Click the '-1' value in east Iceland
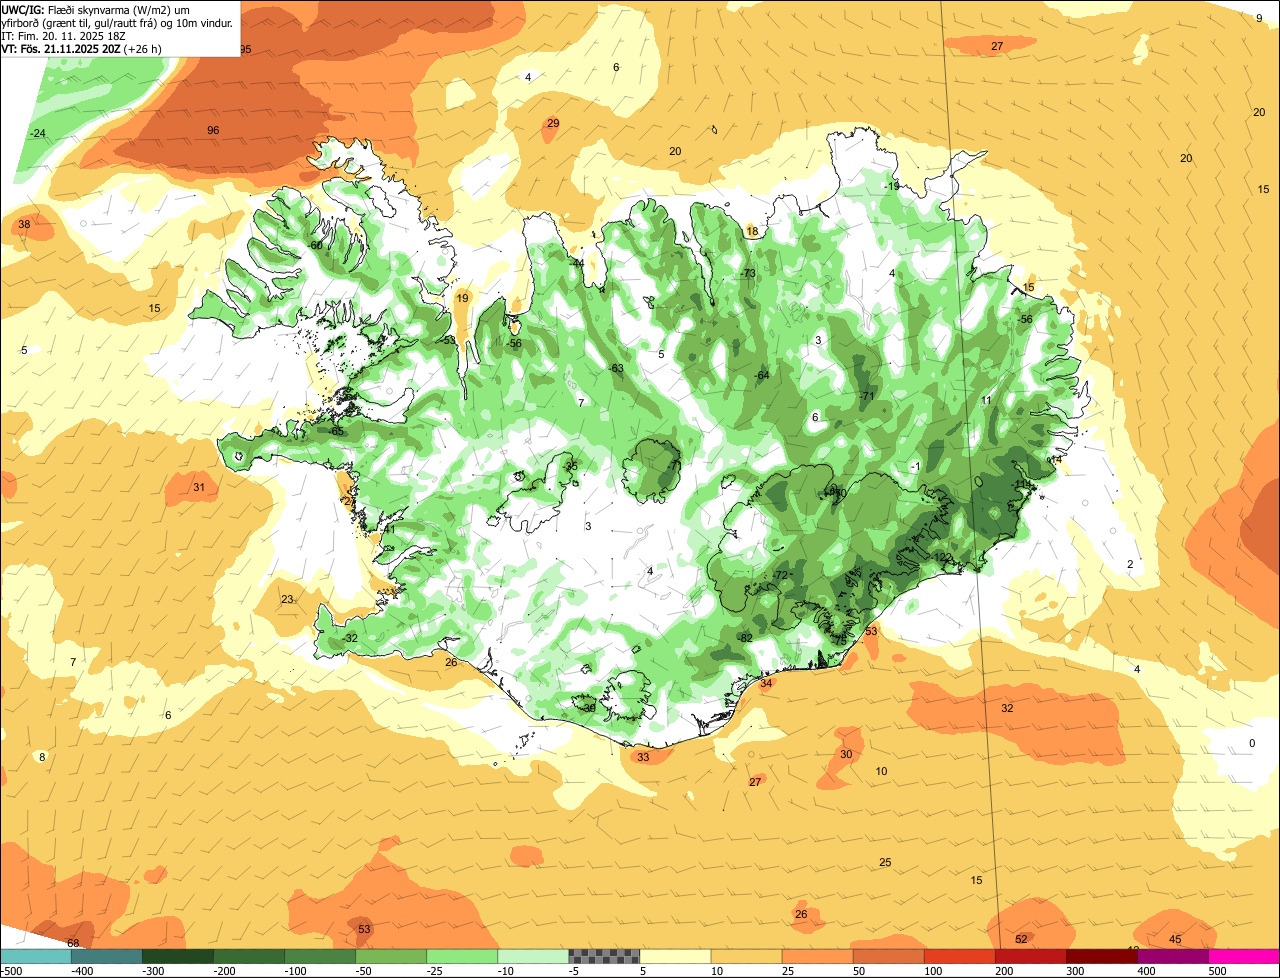The image size is (1280, 978). coord(915,467)
